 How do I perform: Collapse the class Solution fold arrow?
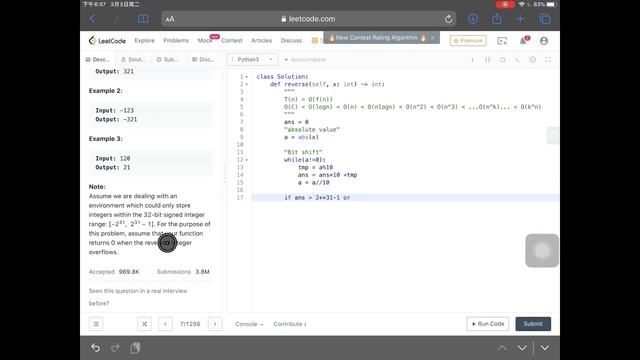[x=247, y=77]
